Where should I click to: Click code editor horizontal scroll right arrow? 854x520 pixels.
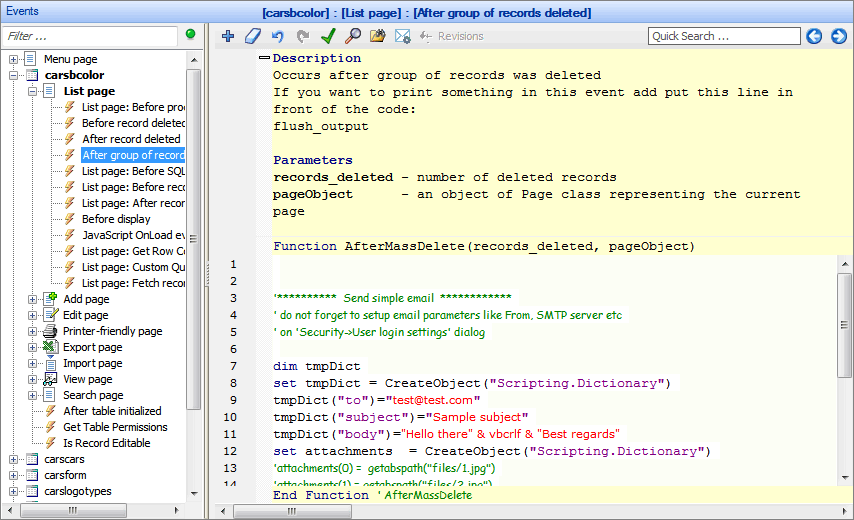(x=845, y=511)
